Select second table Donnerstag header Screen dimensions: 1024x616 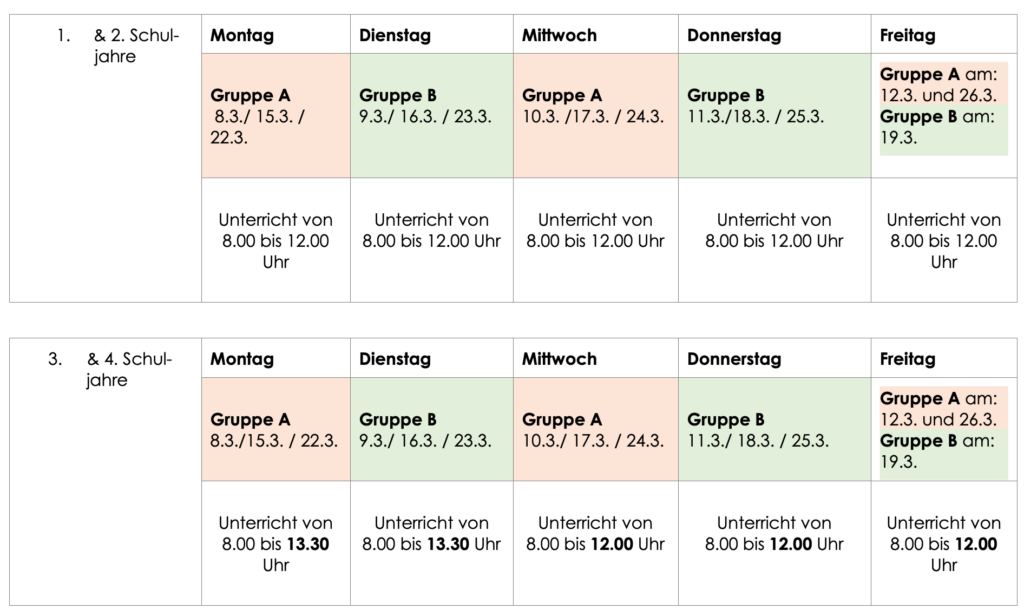click(733, 359)
